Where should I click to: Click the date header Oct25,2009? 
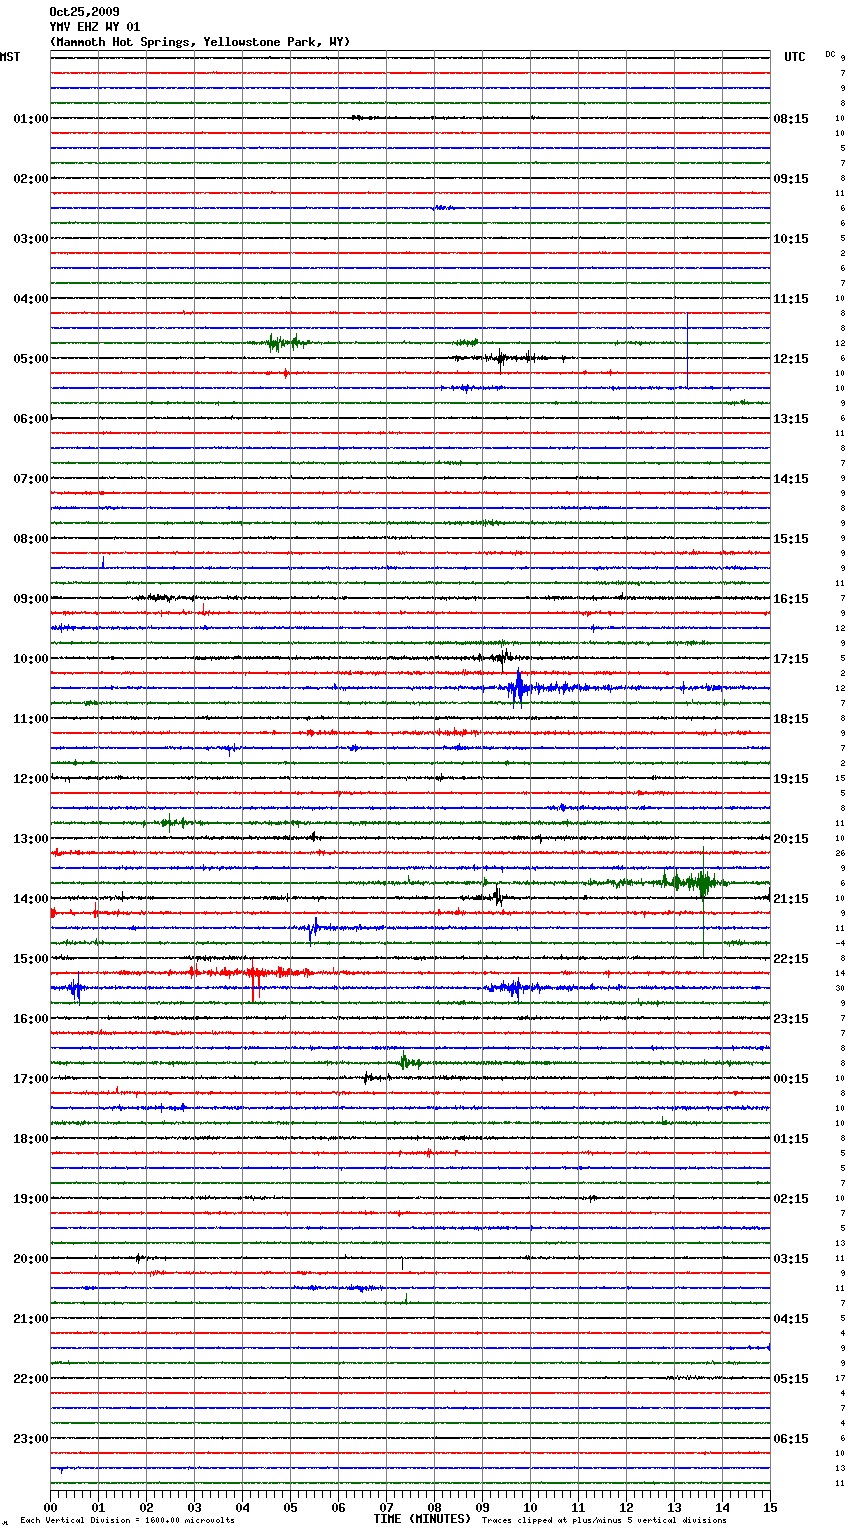click(84, 12)
